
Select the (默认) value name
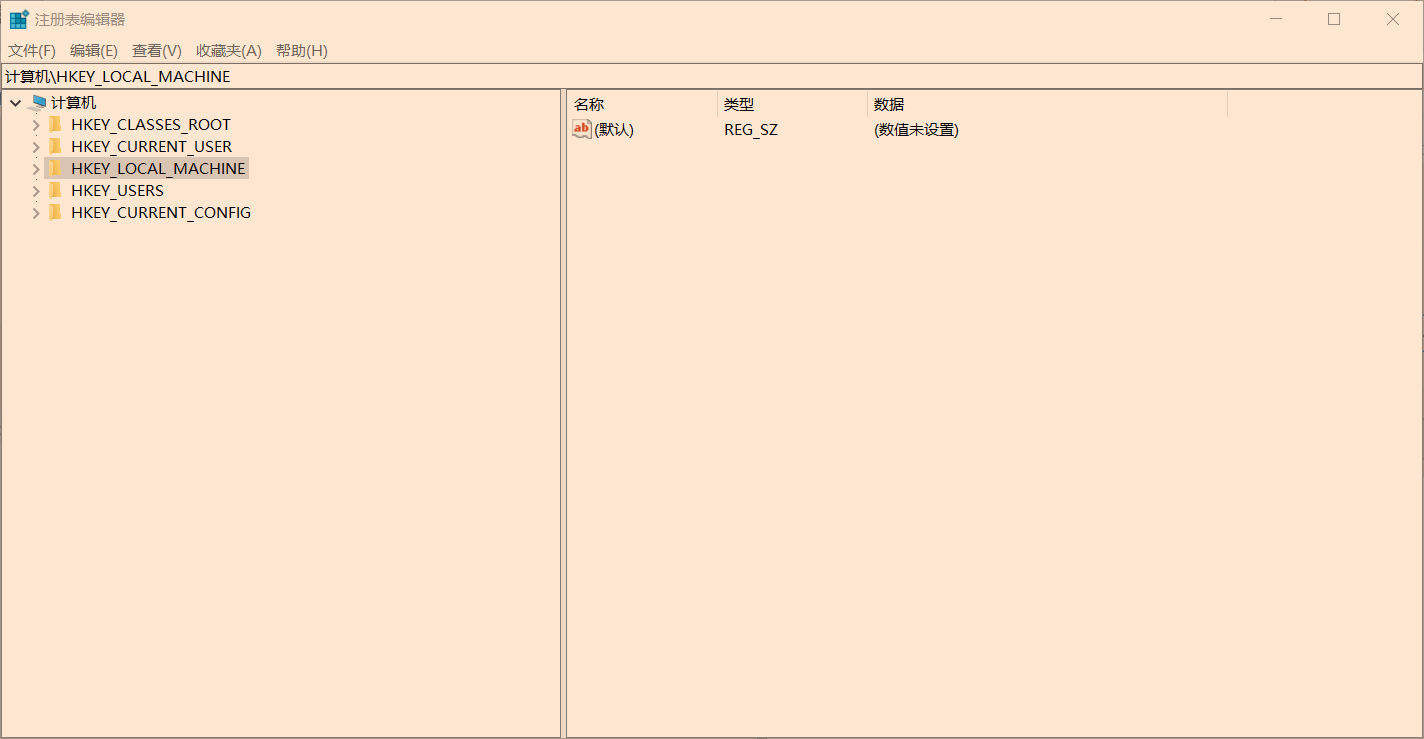point(614,130)
